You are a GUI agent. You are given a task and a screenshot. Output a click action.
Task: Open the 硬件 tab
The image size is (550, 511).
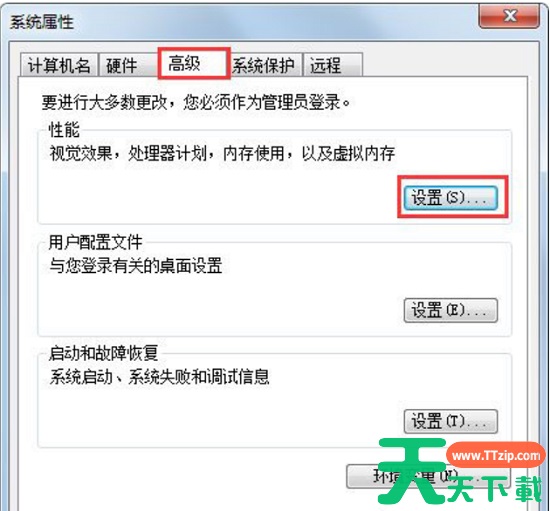pos(128,65)
